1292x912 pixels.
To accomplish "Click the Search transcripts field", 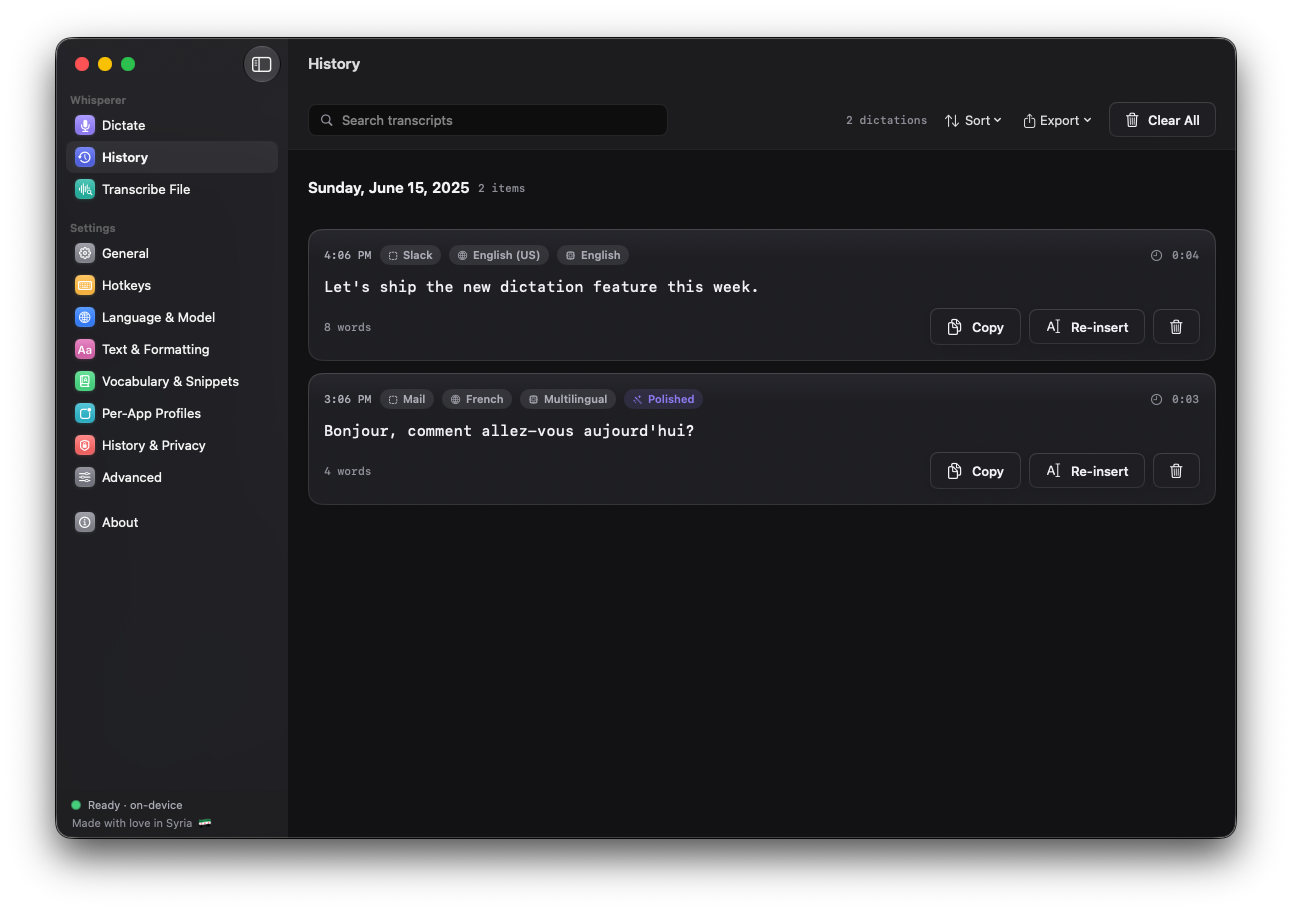I will click(488, 120).
